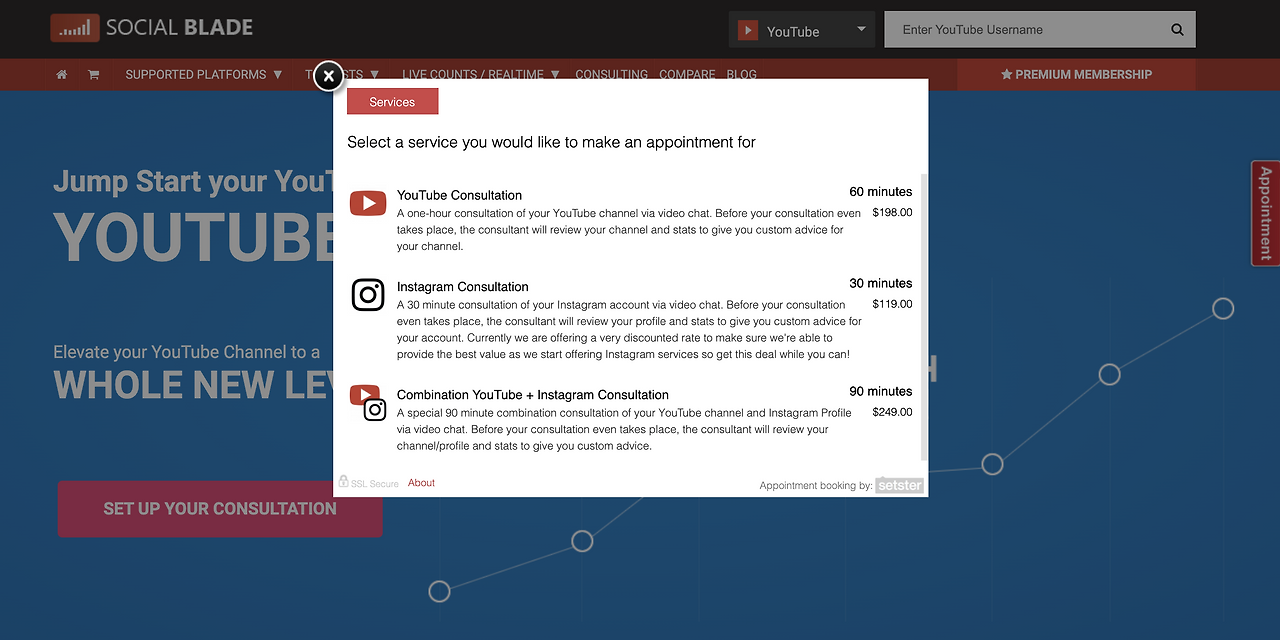
Task: Select the Combination YouTube + Instagram icon
Action: point(368,402)
